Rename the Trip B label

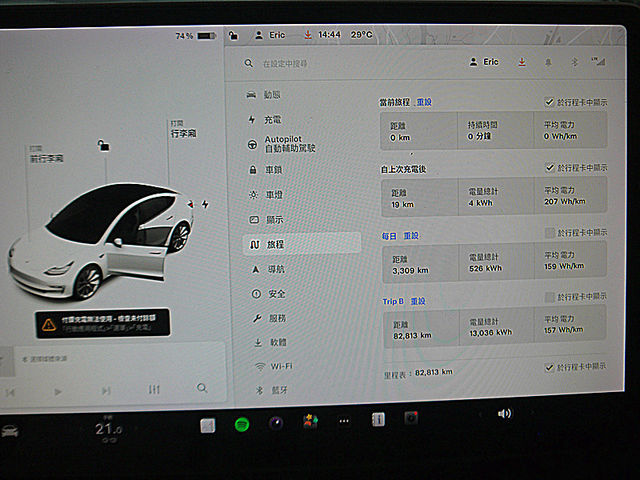(x=393, y=301)
